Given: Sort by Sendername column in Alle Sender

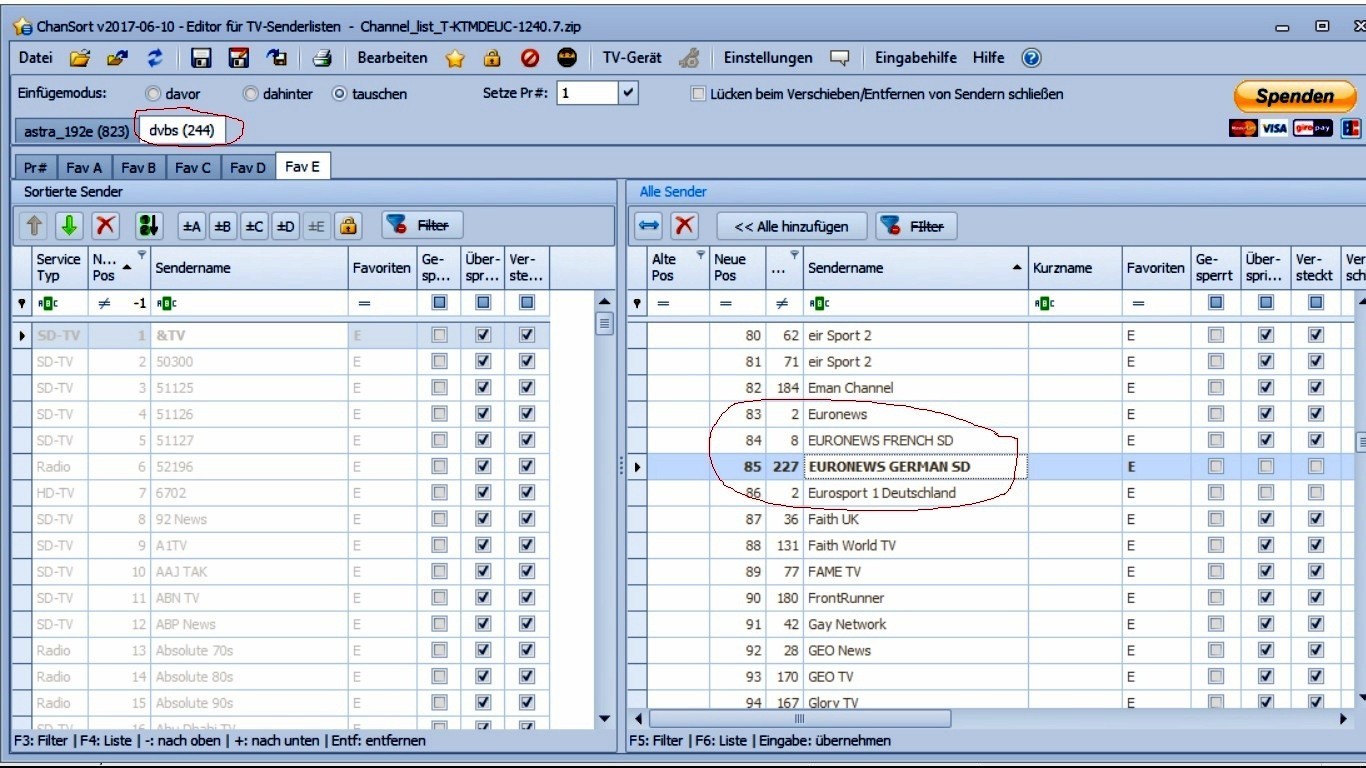Looking at the screenshot, I should pos(916,268).
